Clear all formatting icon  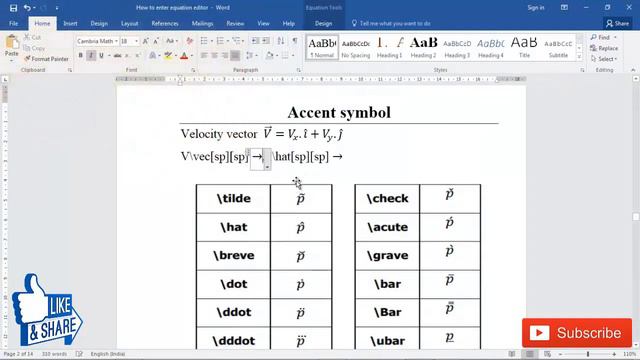[x=189, y=41]
